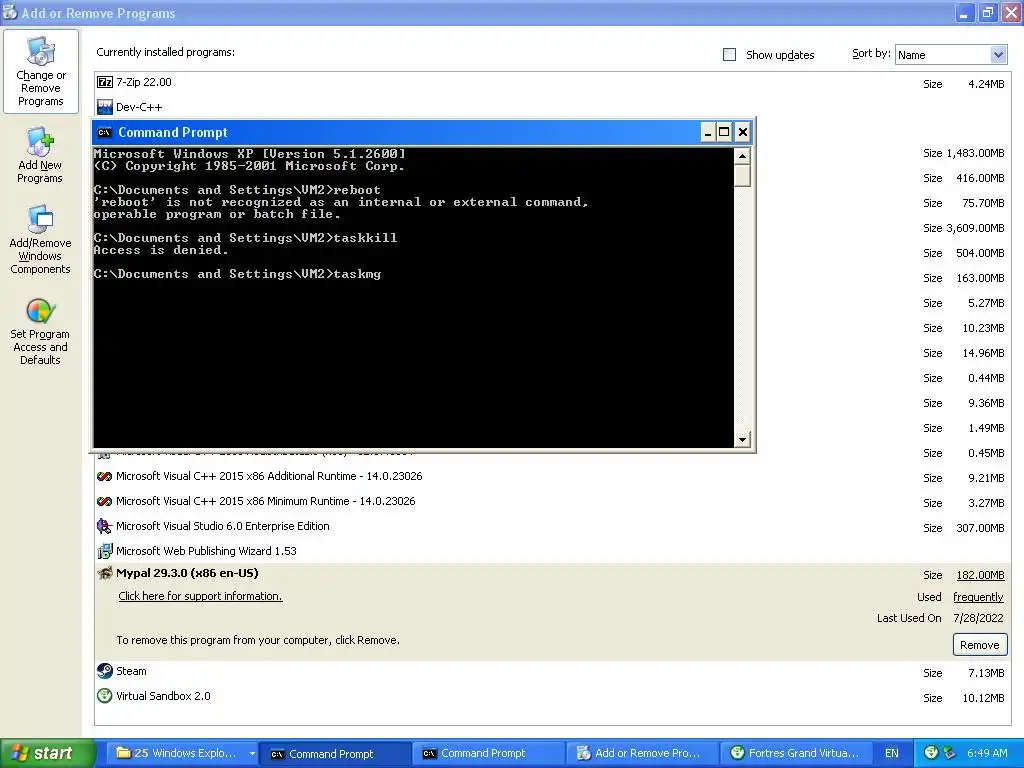Select the Steam program row text
Screen dimensions: 1024x768
click(131, 671)
